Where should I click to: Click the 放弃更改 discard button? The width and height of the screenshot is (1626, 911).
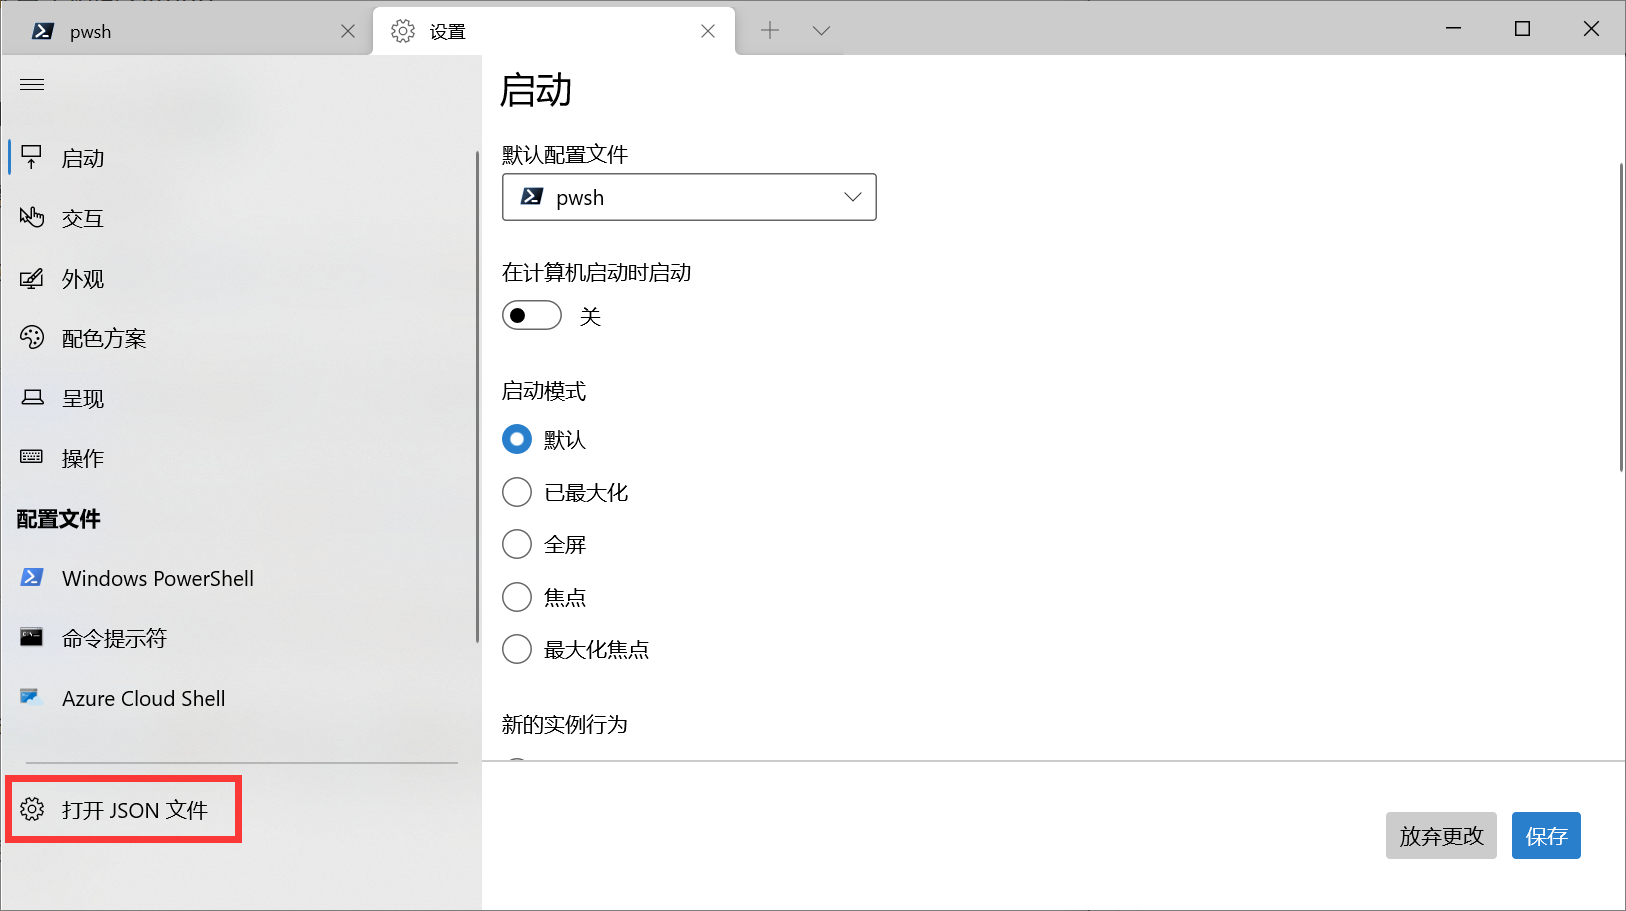tap(1441, 836)
